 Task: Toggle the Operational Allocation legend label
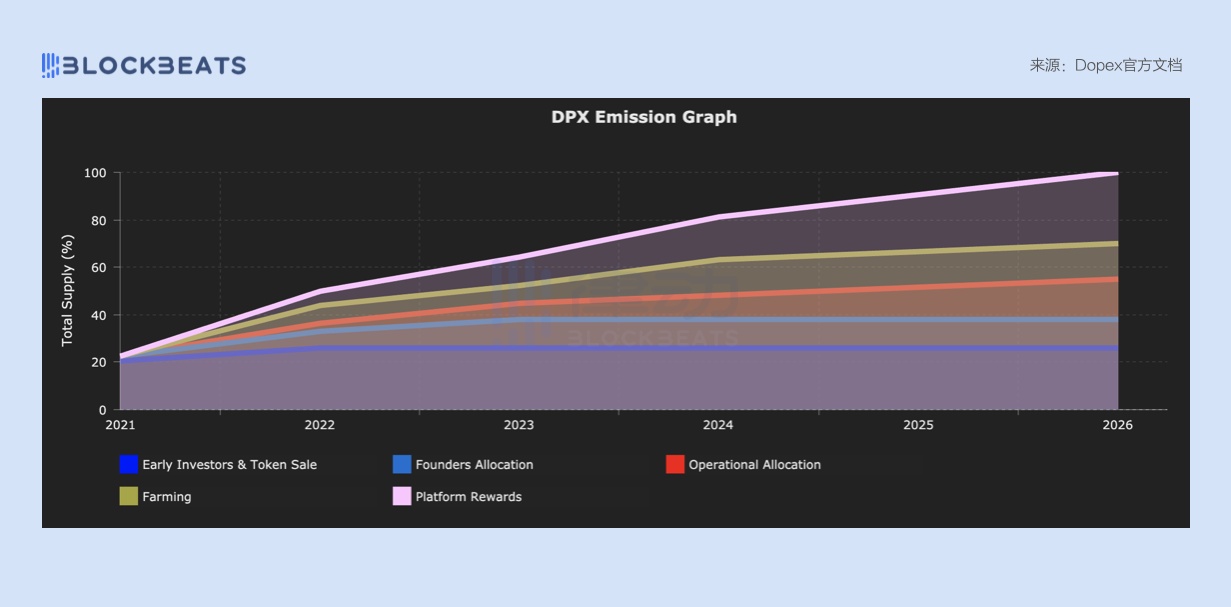(755, 464)
